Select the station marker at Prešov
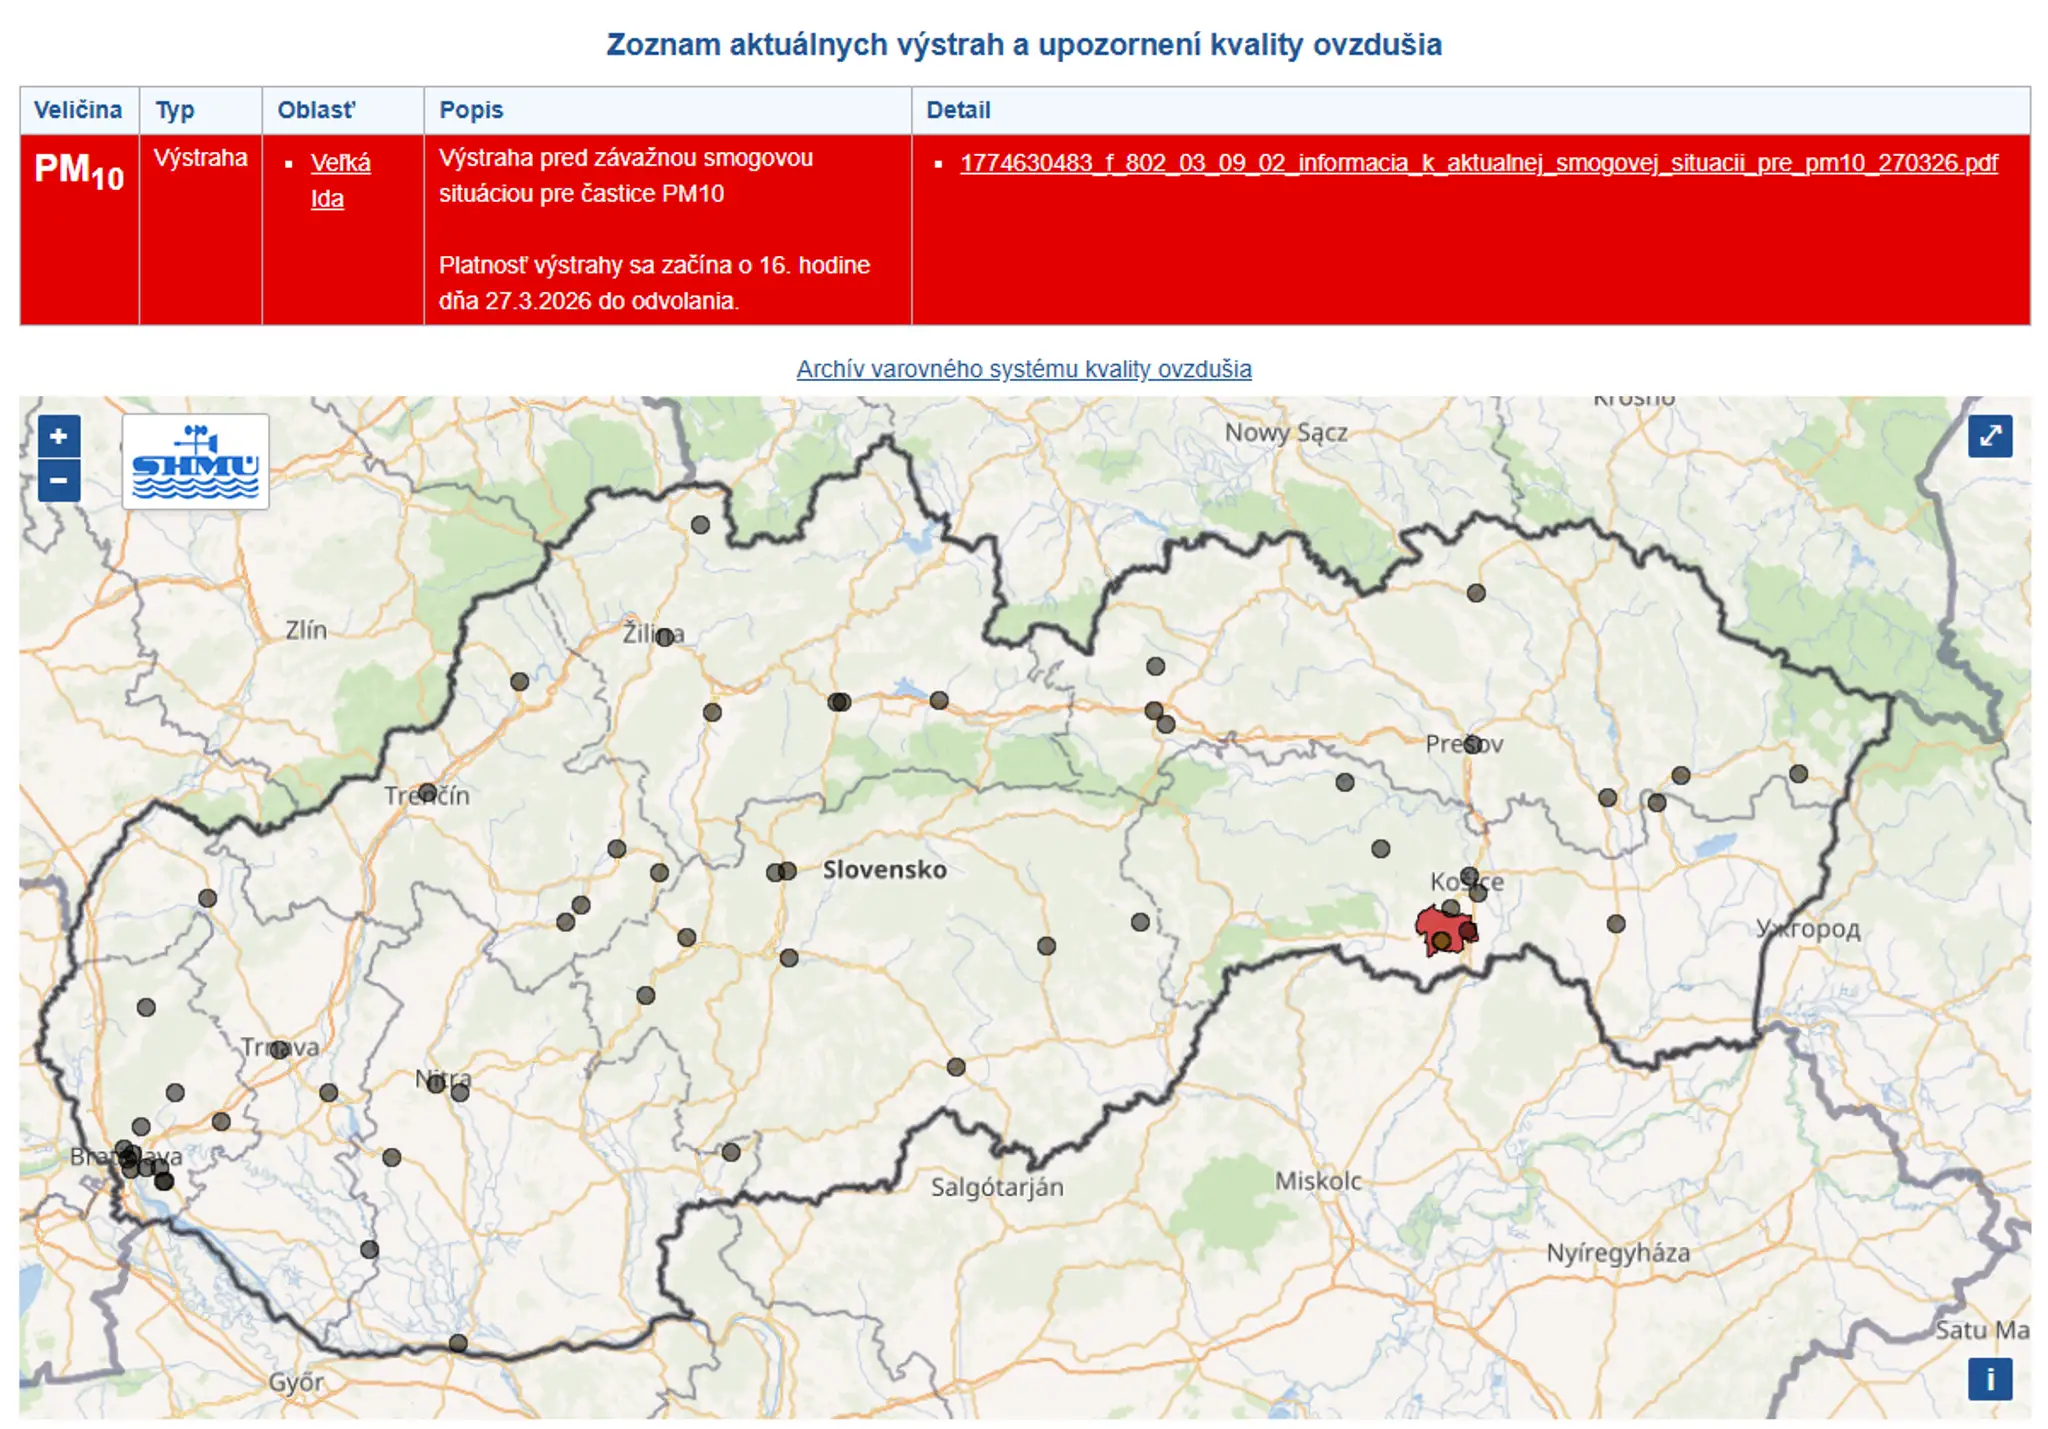2048x1429 pixels. click(x=1472, y=744)
